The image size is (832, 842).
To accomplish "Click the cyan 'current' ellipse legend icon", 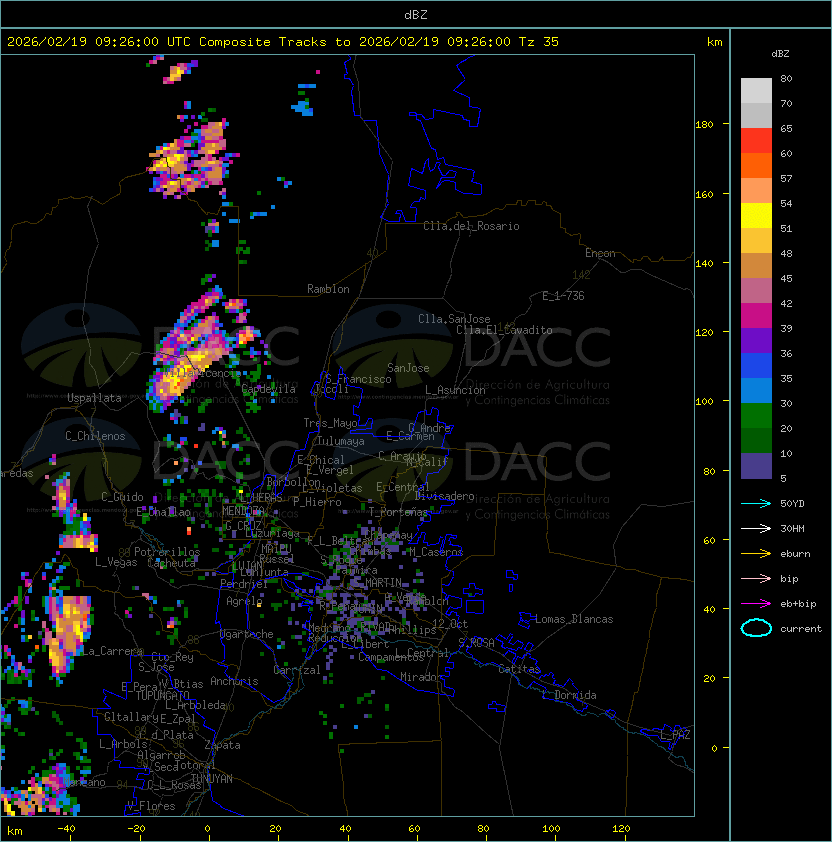I will coord(756,628).
